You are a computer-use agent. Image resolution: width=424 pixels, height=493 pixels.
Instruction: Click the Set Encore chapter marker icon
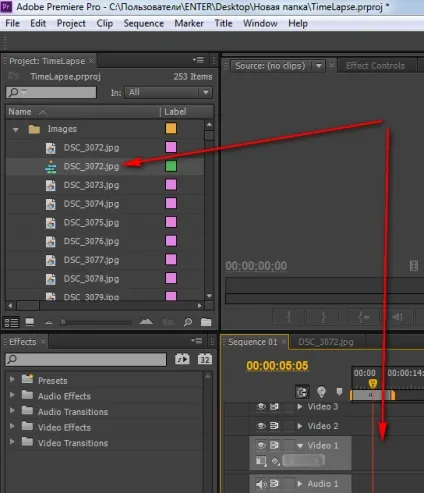(321, 392)
